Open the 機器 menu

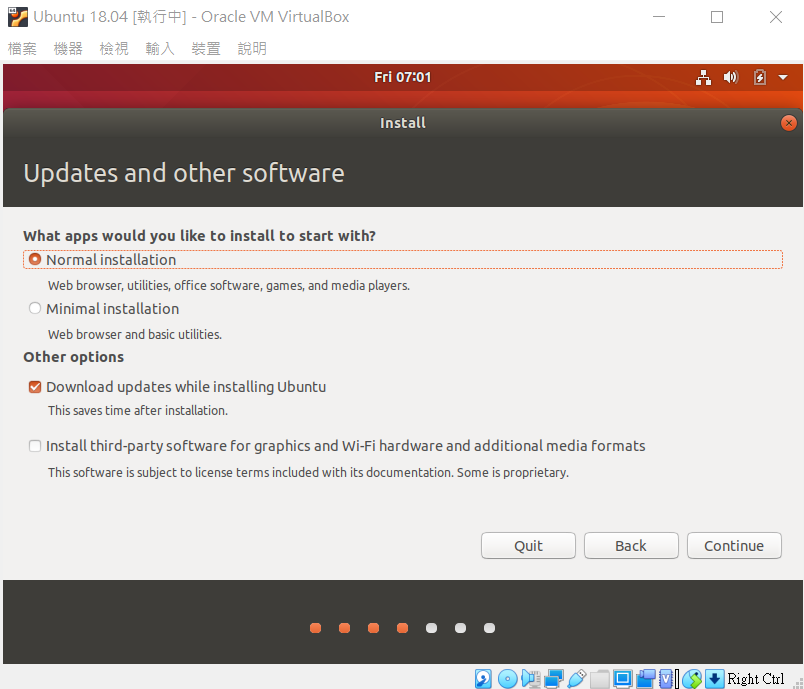point(68,49)
